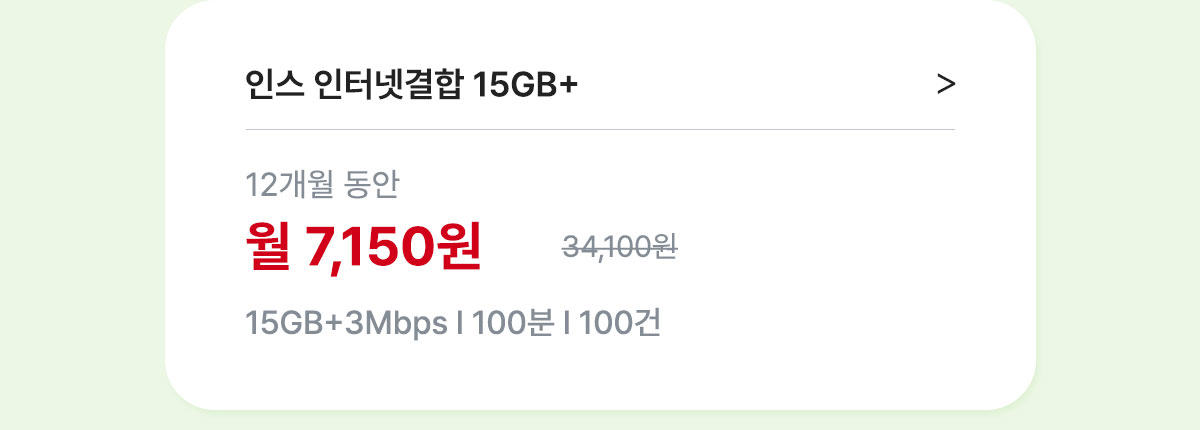1200x430 pixels.
Task: Click the 15GB+3Mbps data allowance text
Action: coord(346,324)
